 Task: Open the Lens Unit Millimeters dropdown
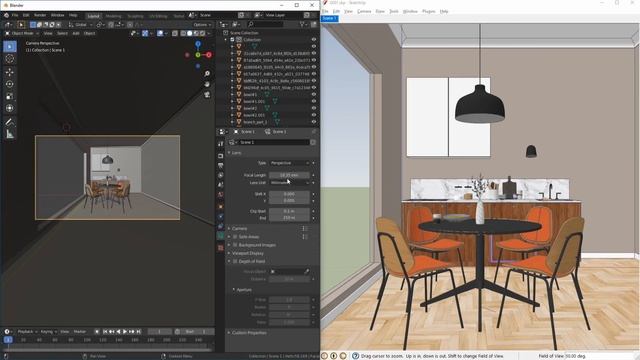pyautogui.click(x=289, y=182)
